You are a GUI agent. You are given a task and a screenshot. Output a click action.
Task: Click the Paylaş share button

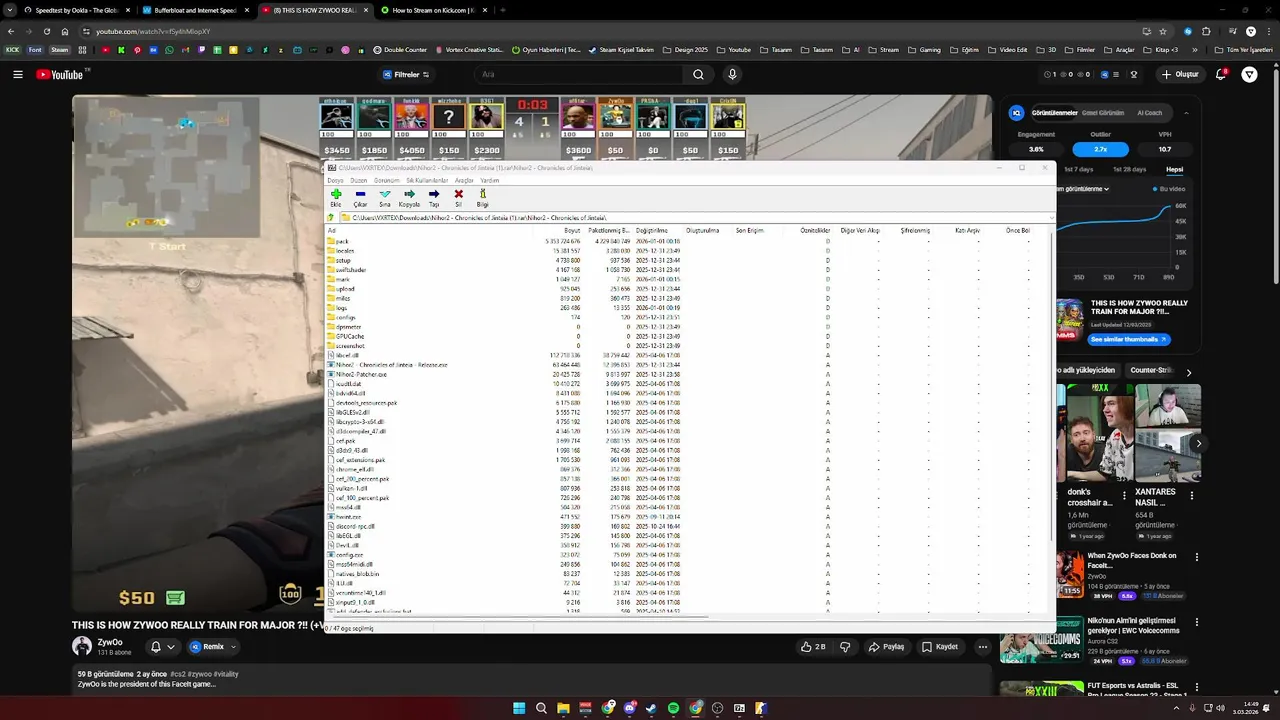click(886, 647)
